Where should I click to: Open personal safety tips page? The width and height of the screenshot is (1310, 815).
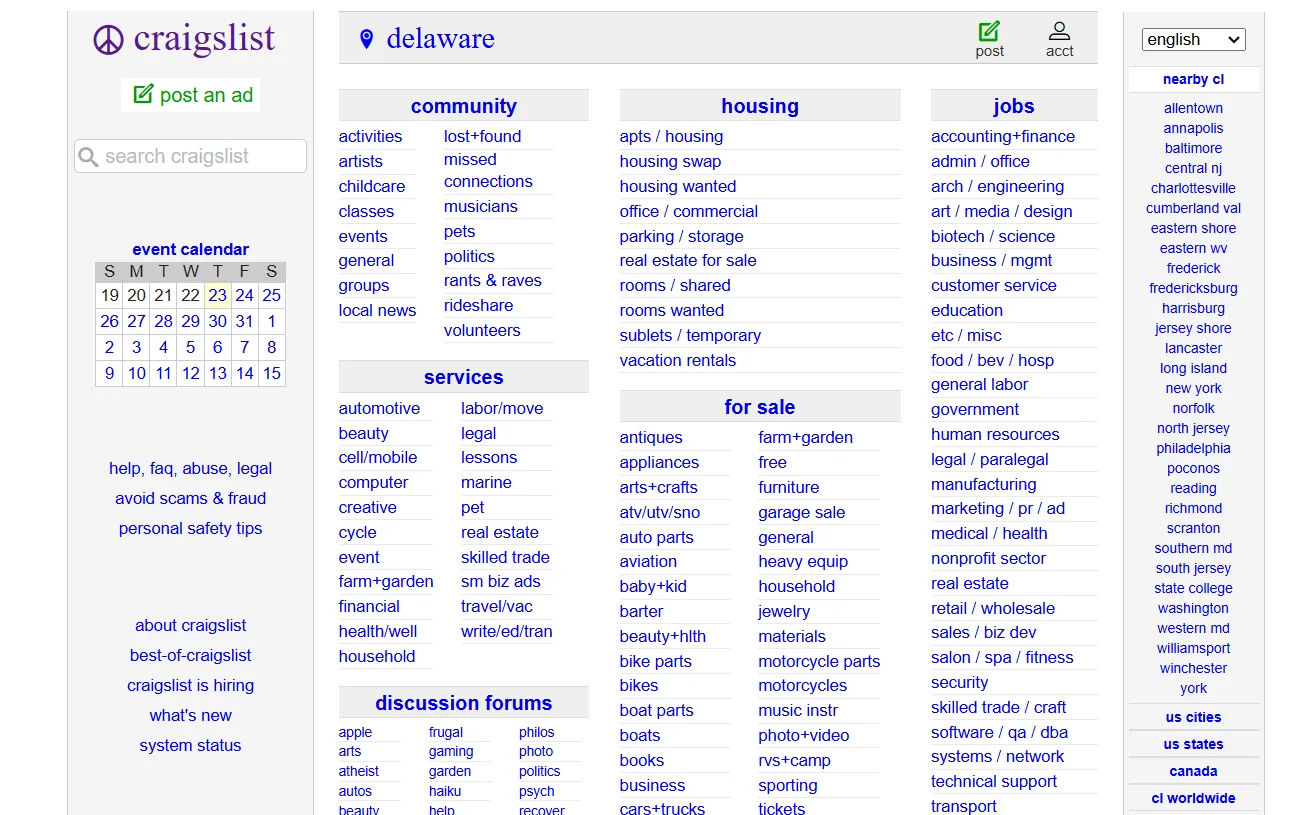pos(190,528)
